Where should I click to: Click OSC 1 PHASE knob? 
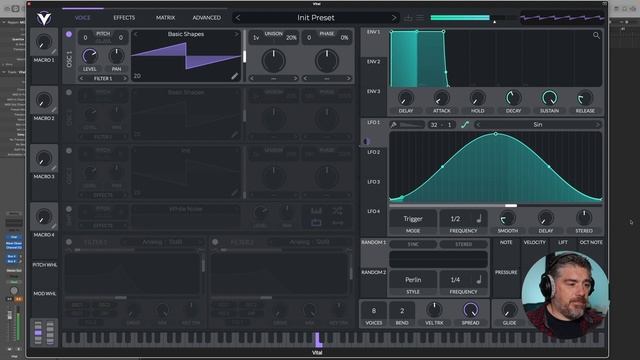click(x=327, y=60)
